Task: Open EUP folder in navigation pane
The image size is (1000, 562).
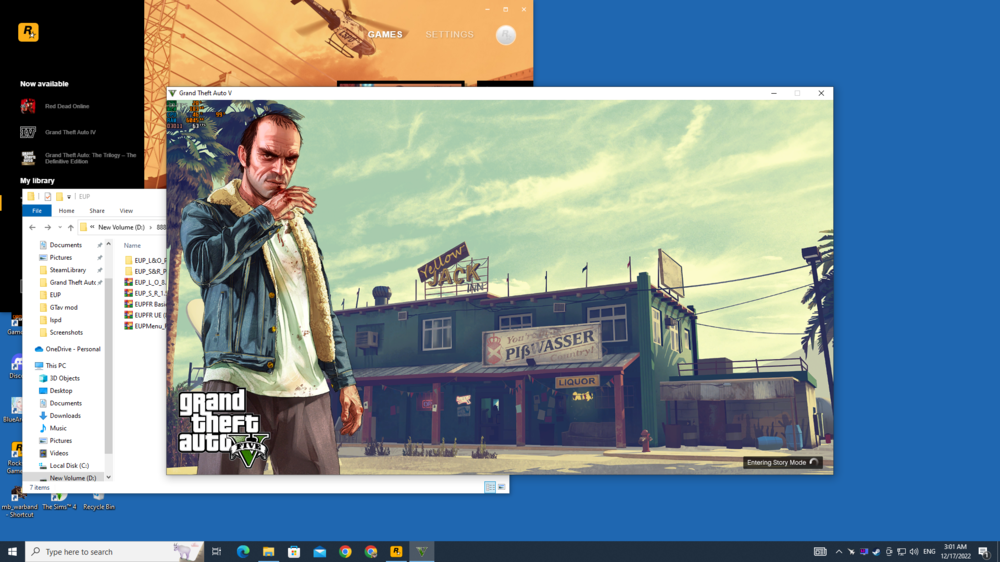Action: 55,295
